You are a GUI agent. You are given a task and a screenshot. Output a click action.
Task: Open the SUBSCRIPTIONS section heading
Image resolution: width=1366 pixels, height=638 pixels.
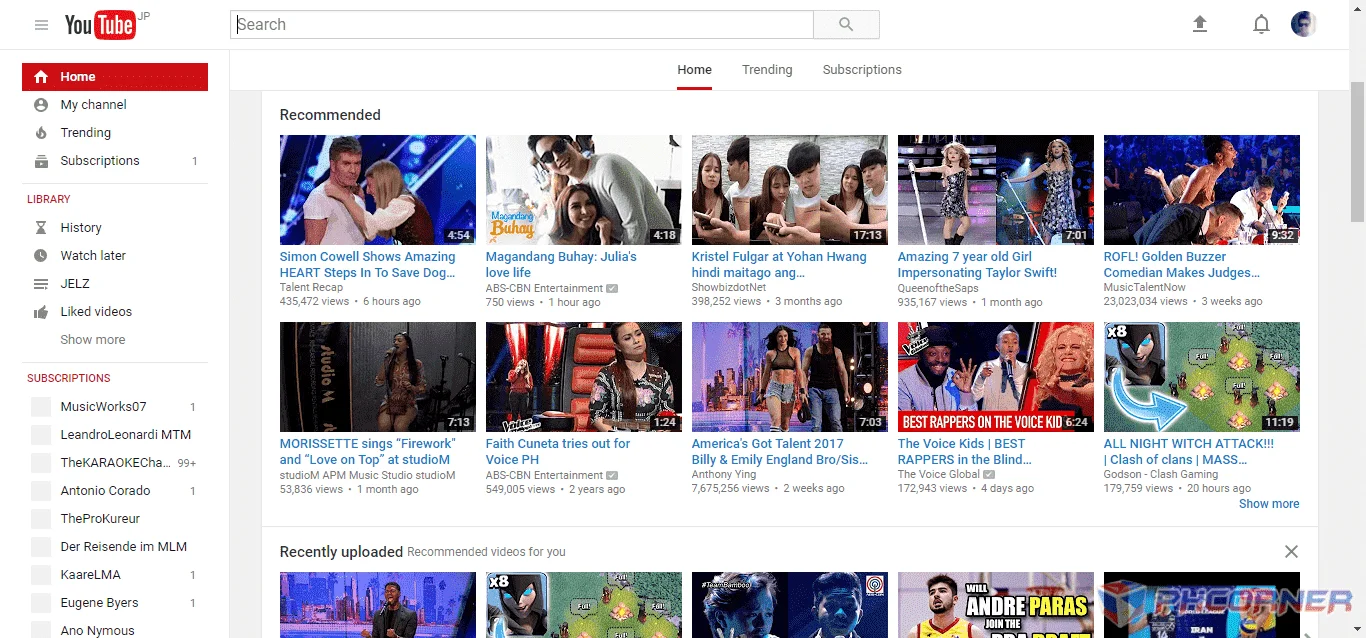[x=69, y=378]
